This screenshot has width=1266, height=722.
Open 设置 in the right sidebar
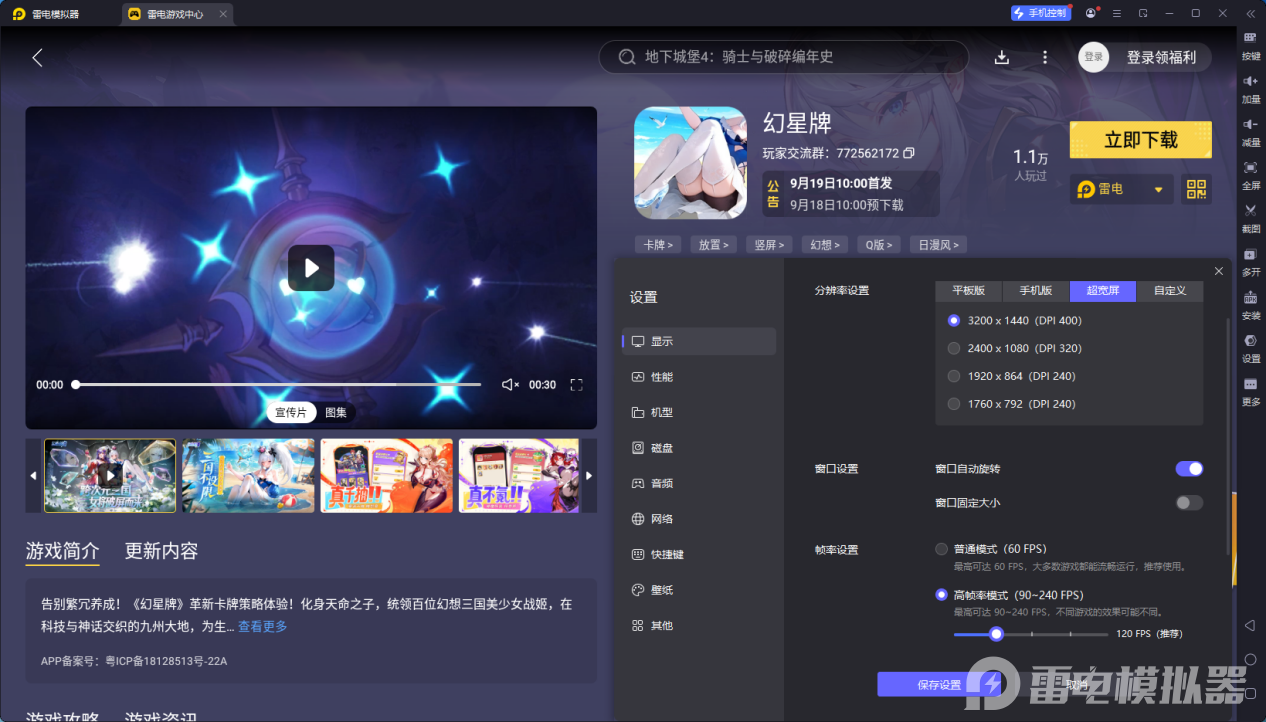click(x=1251, y=347)
